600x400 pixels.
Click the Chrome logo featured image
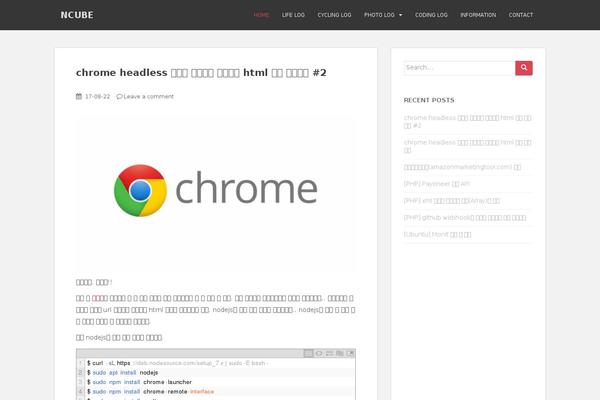pos(216,194)
